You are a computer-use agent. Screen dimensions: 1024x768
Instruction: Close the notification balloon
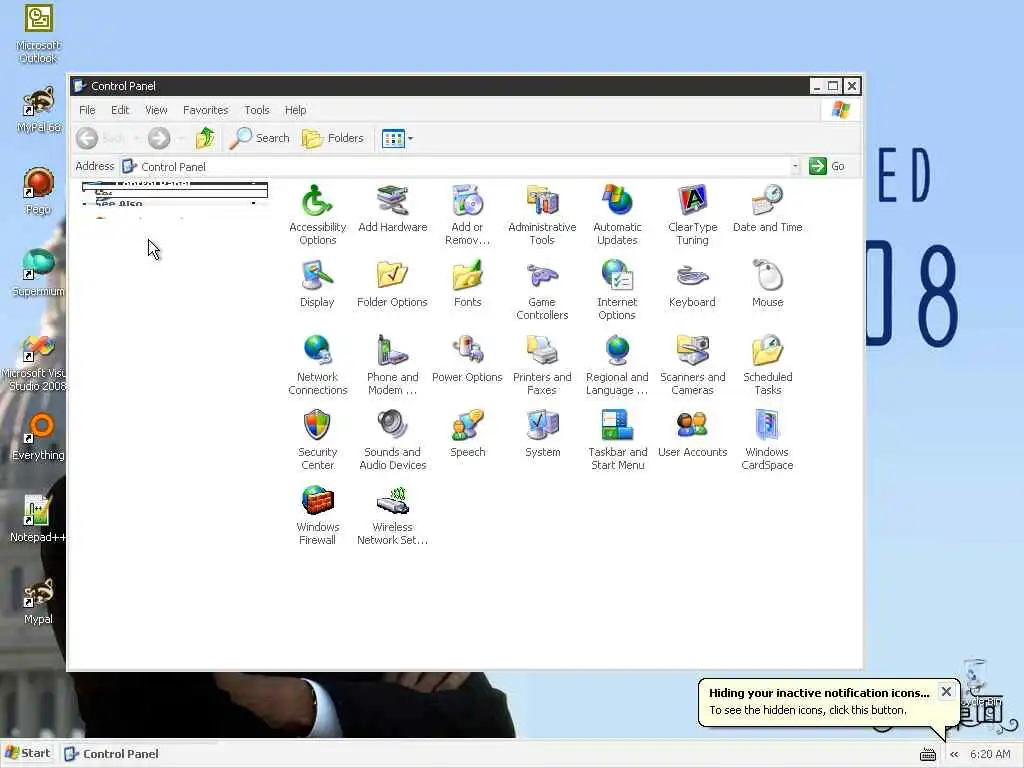[946, 692]
